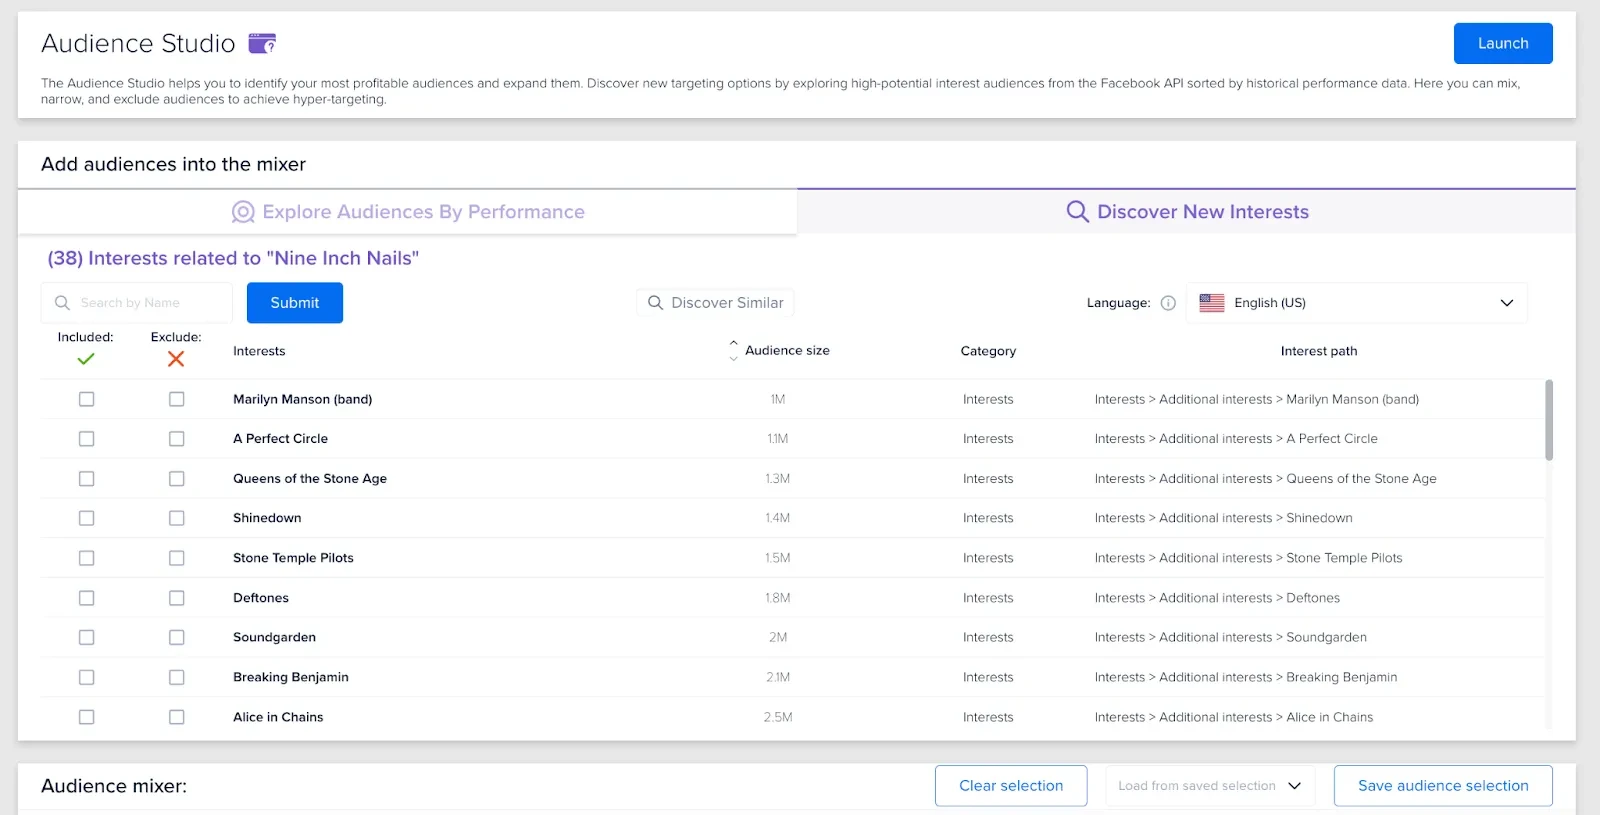
Task: Exclude Queens of the Stone Age
Action: (x=177, y=479)
